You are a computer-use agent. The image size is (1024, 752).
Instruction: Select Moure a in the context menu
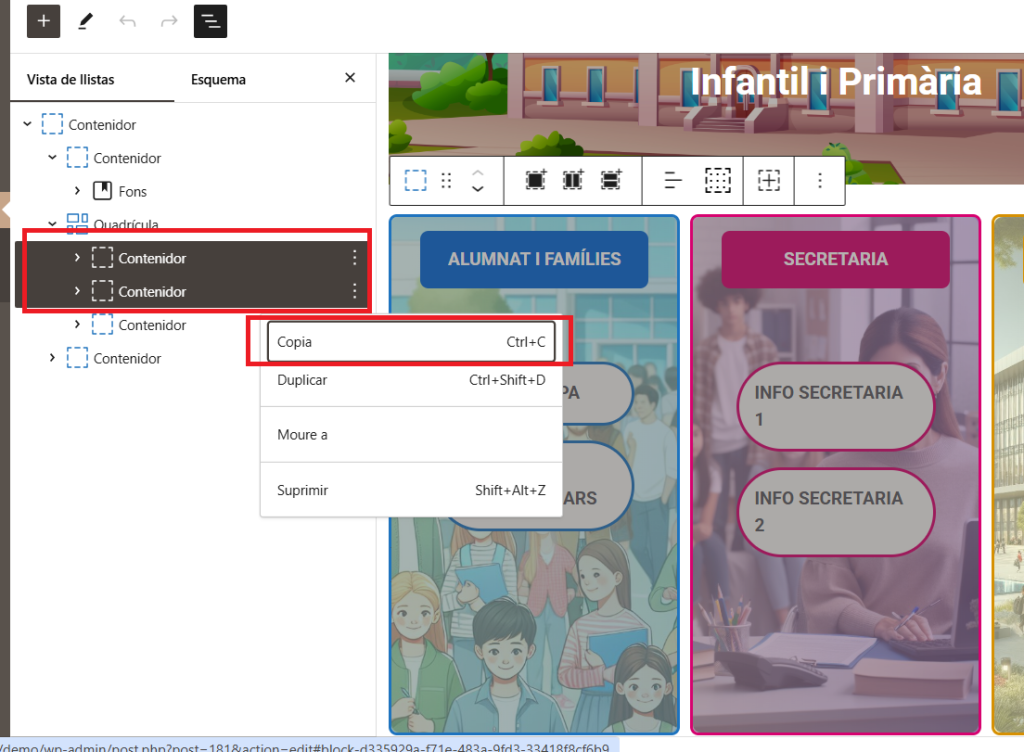point(411,435)
